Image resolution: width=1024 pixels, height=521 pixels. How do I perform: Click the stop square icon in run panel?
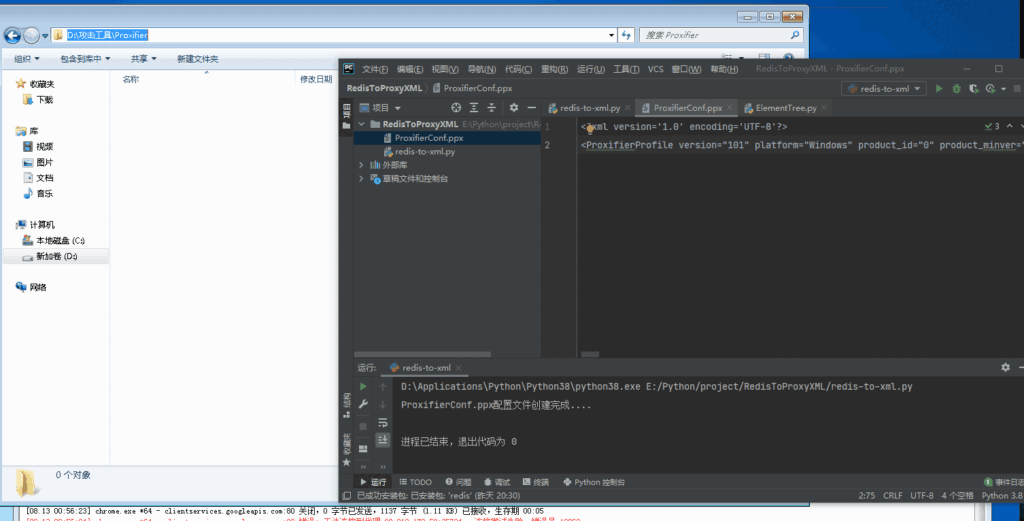(x=363, y=426)
